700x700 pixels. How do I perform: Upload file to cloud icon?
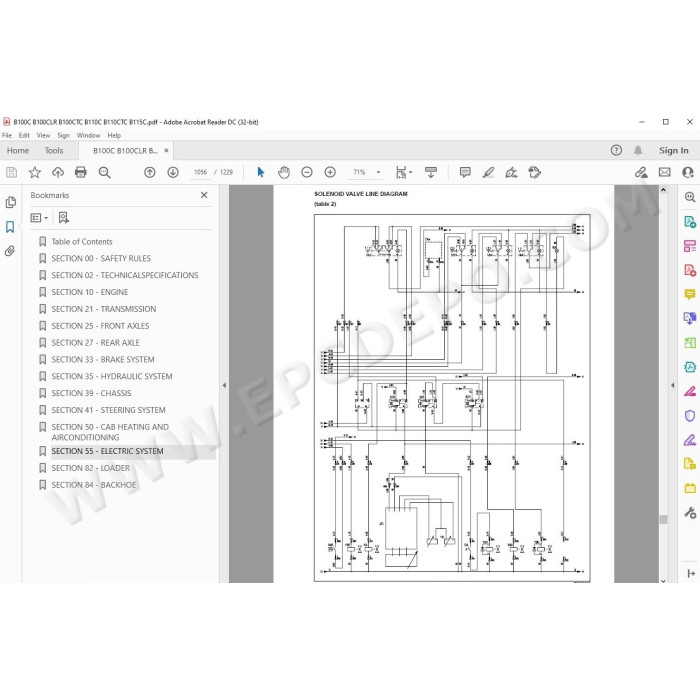coord(58,172)
